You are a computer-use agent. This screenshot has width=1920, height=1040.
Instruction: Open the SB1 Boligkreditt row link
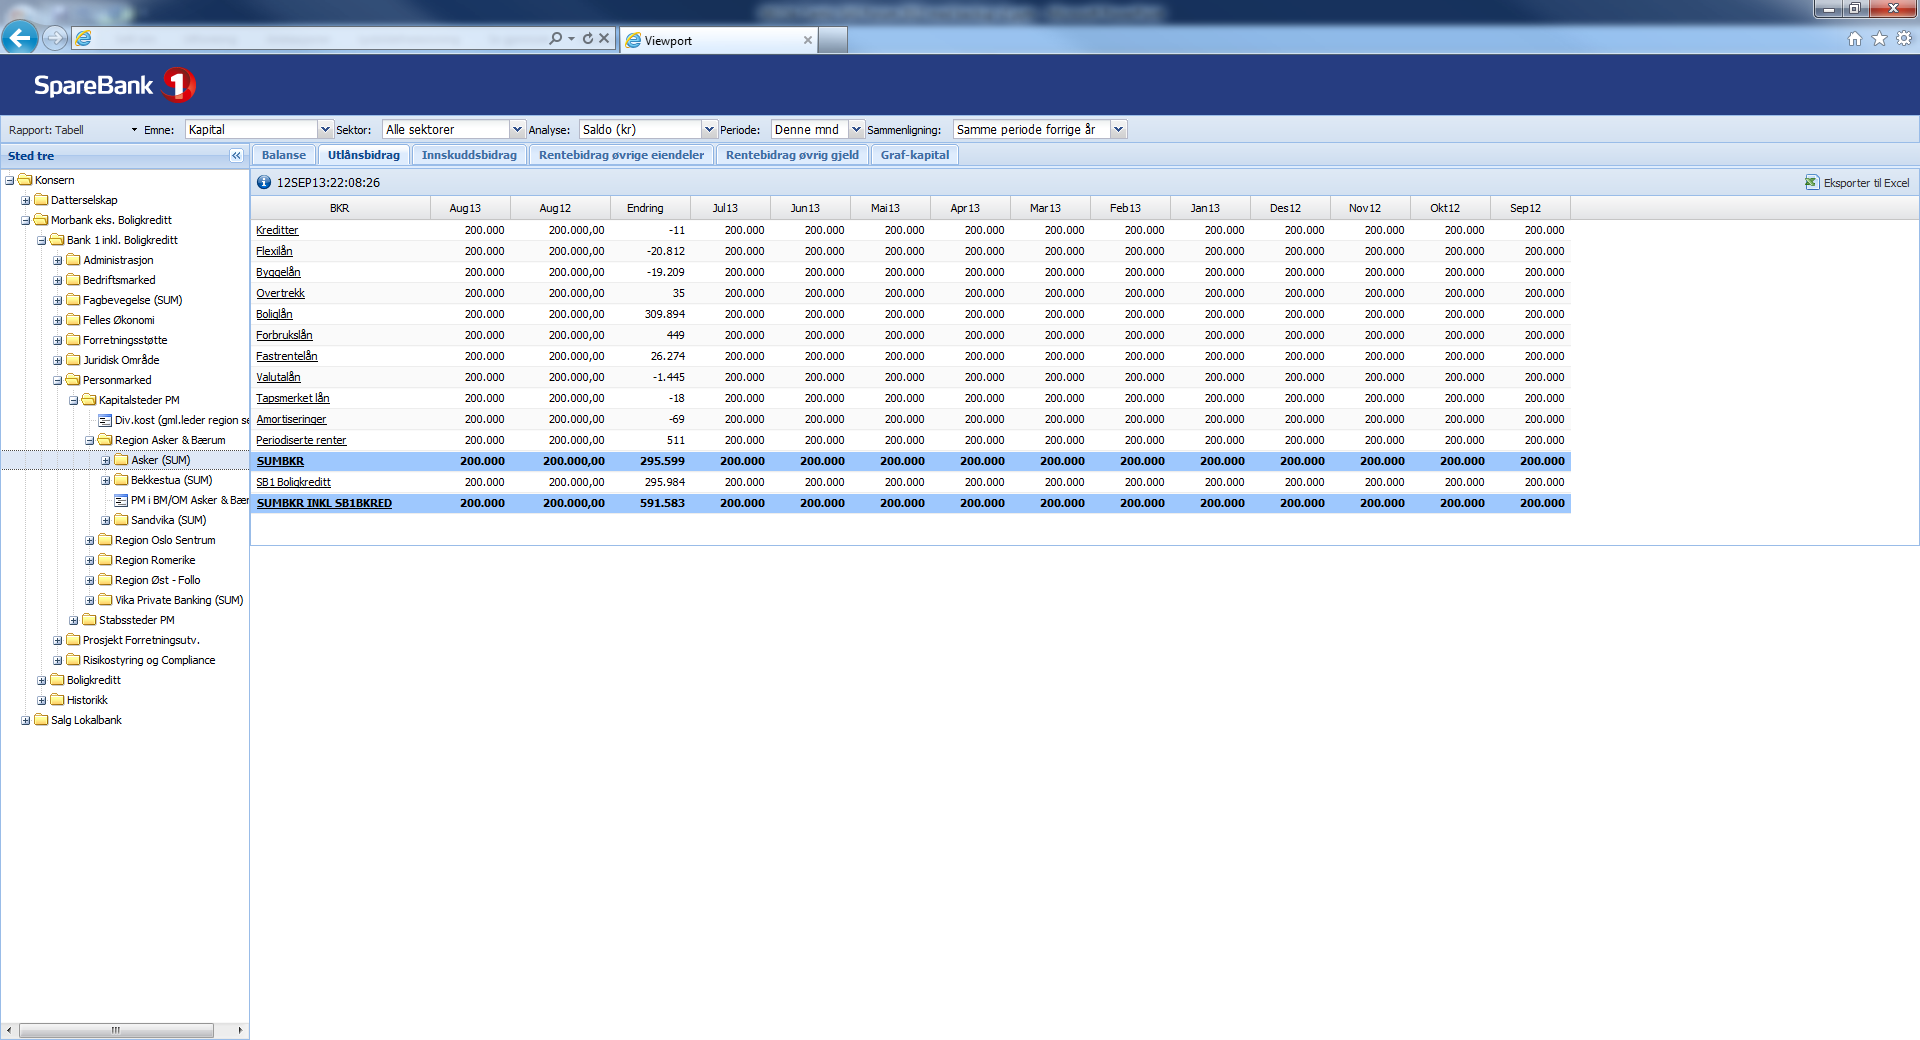293,482
